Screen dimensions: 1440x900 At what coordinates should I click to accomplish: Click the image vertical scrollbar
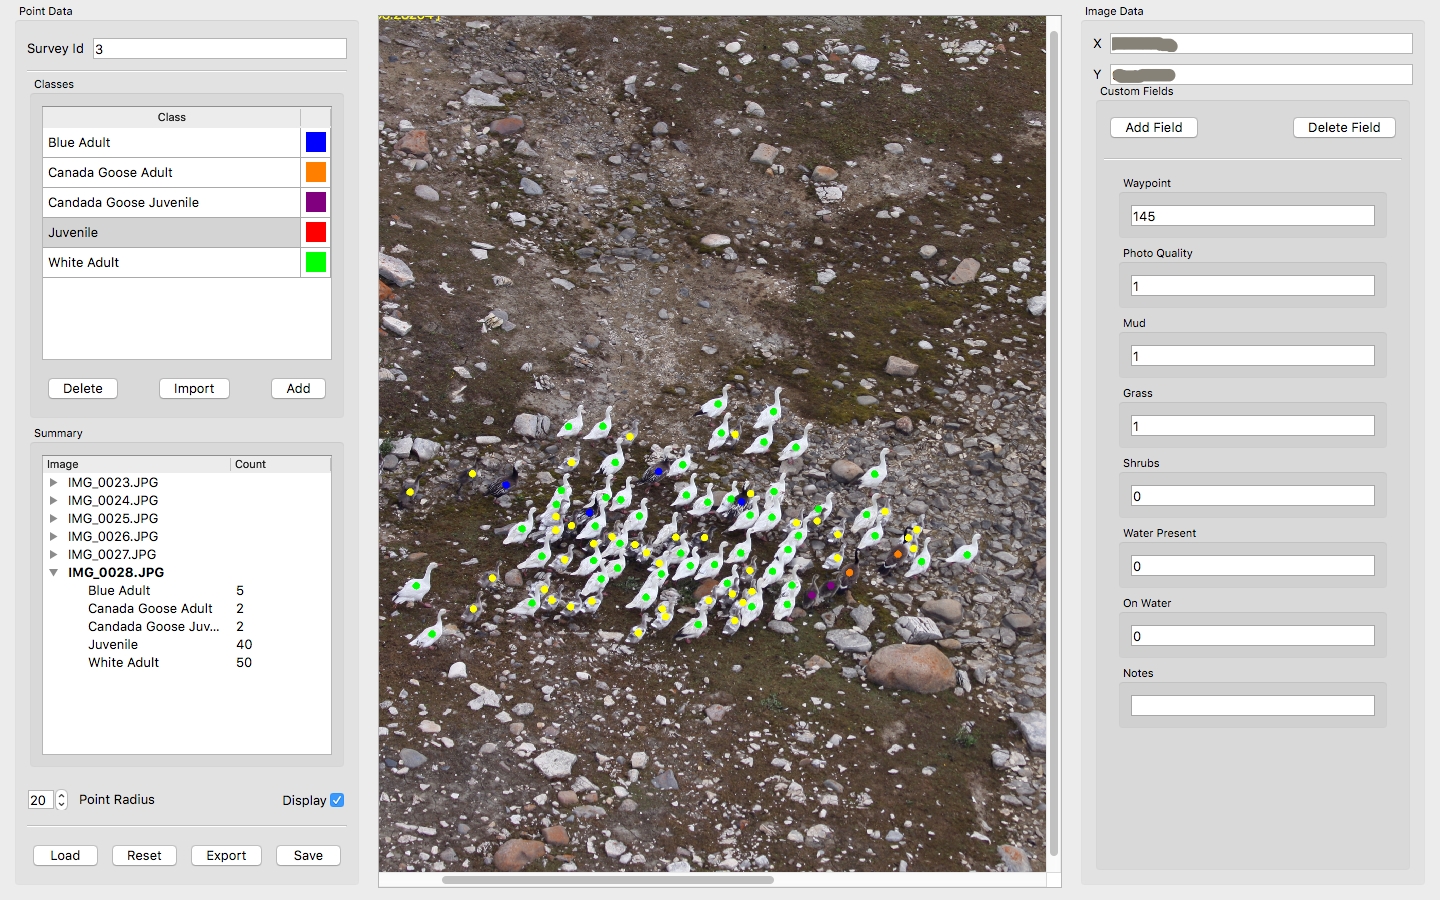[x=1054, y=443]
